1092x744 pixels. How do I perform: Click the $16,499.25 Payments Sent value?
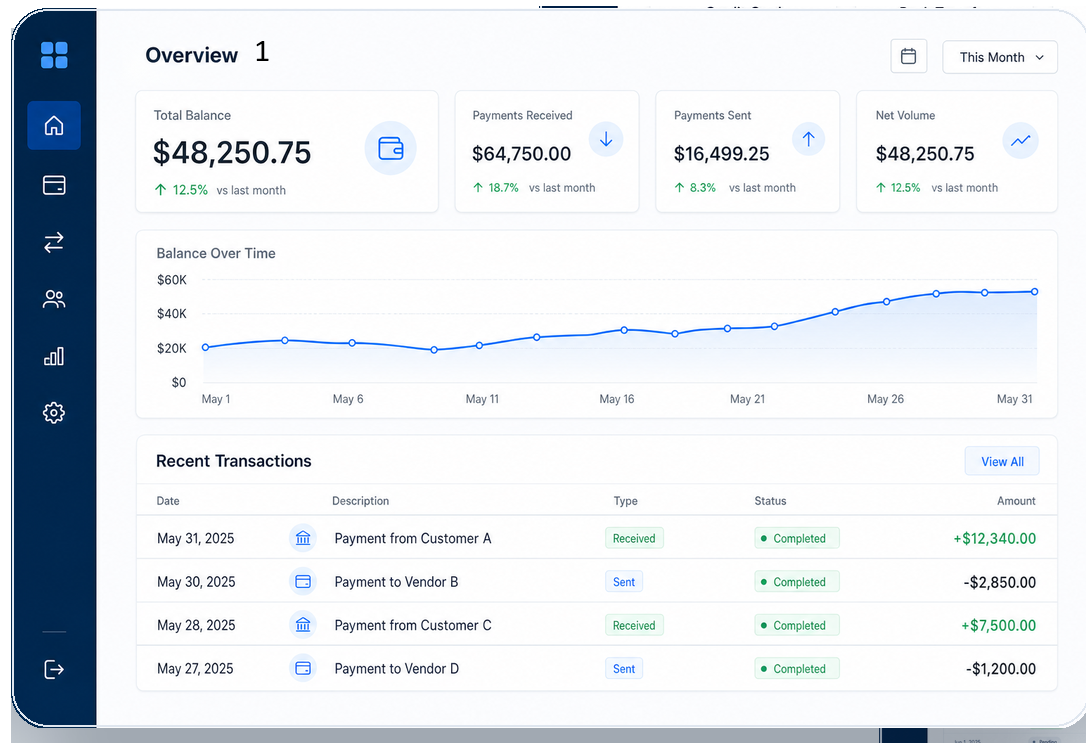[x=722, y=154]
